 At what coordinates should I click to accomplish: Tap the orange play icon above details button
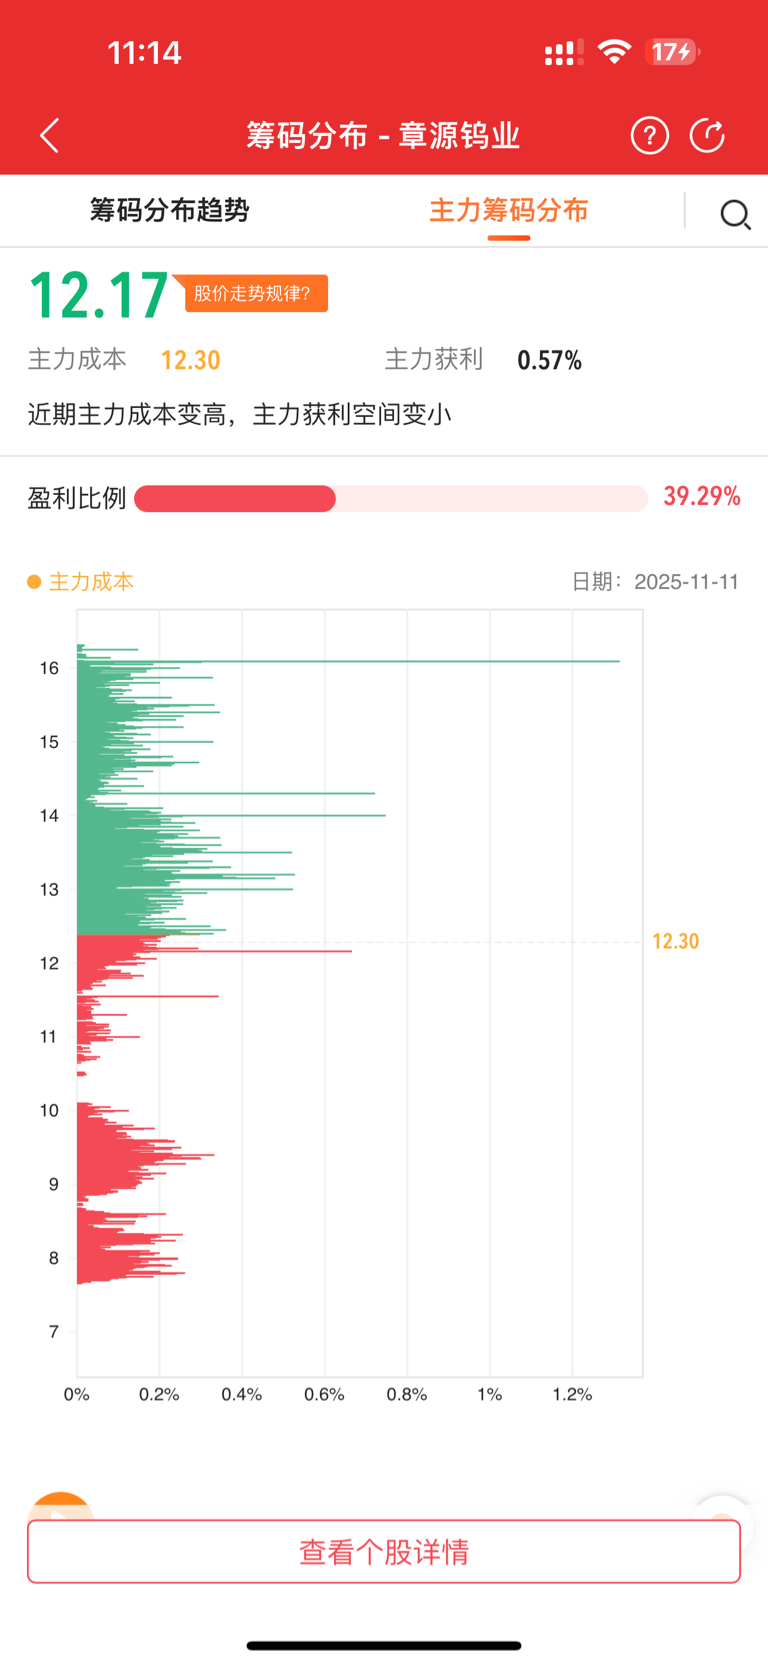coord(60,1506)
